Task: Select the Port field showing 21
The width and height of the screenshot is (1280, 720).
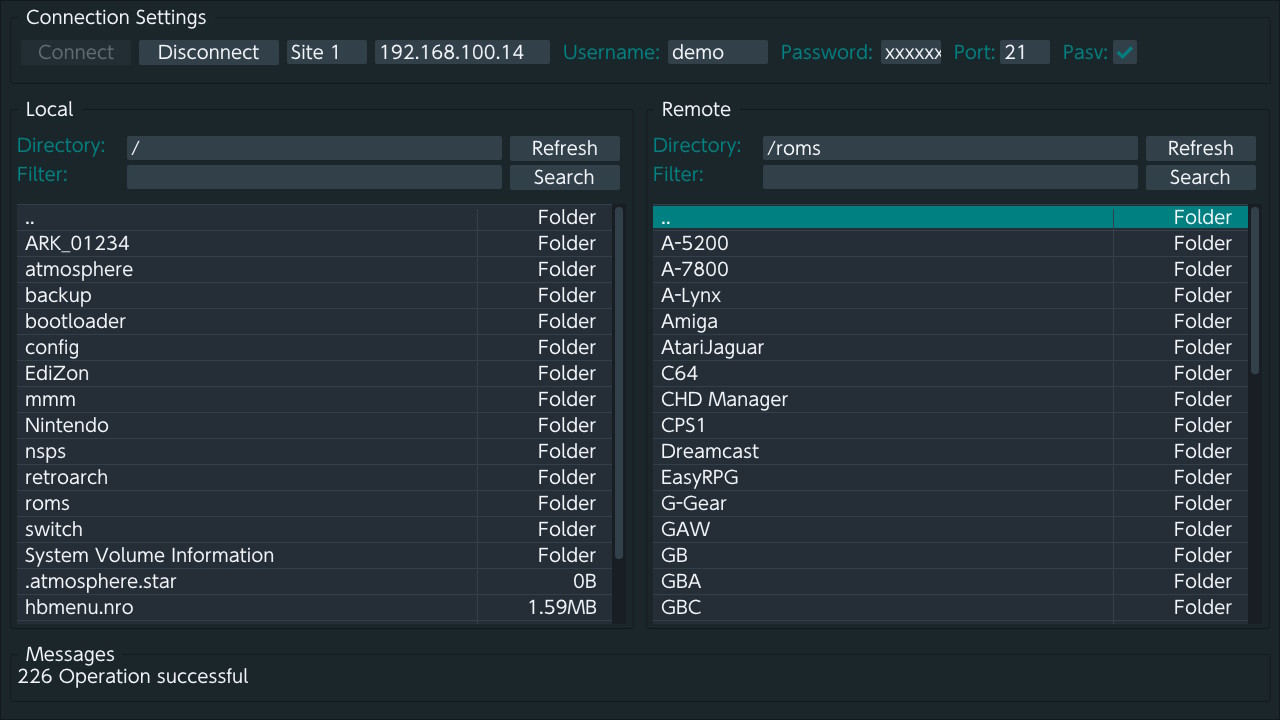Action: [x=1024, y=52]
